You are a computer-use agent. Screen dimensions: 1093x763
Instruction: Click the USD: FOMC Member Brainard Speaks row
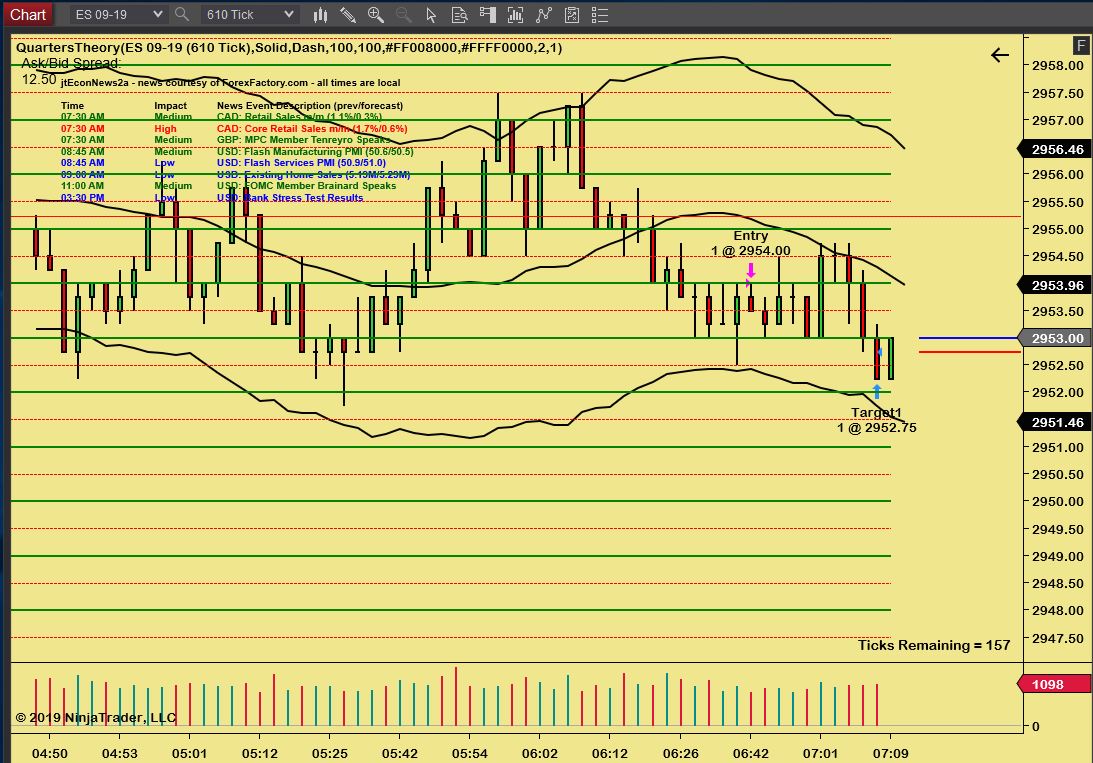coord(229,186)
